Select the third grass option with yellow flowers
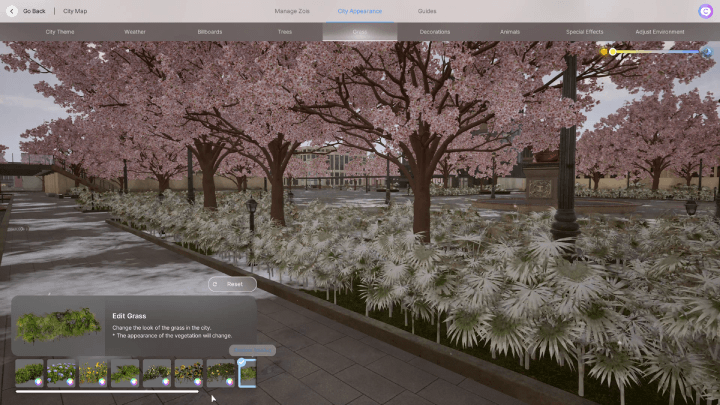Screen dimensions: 720x405 click(x=93, y=373)
